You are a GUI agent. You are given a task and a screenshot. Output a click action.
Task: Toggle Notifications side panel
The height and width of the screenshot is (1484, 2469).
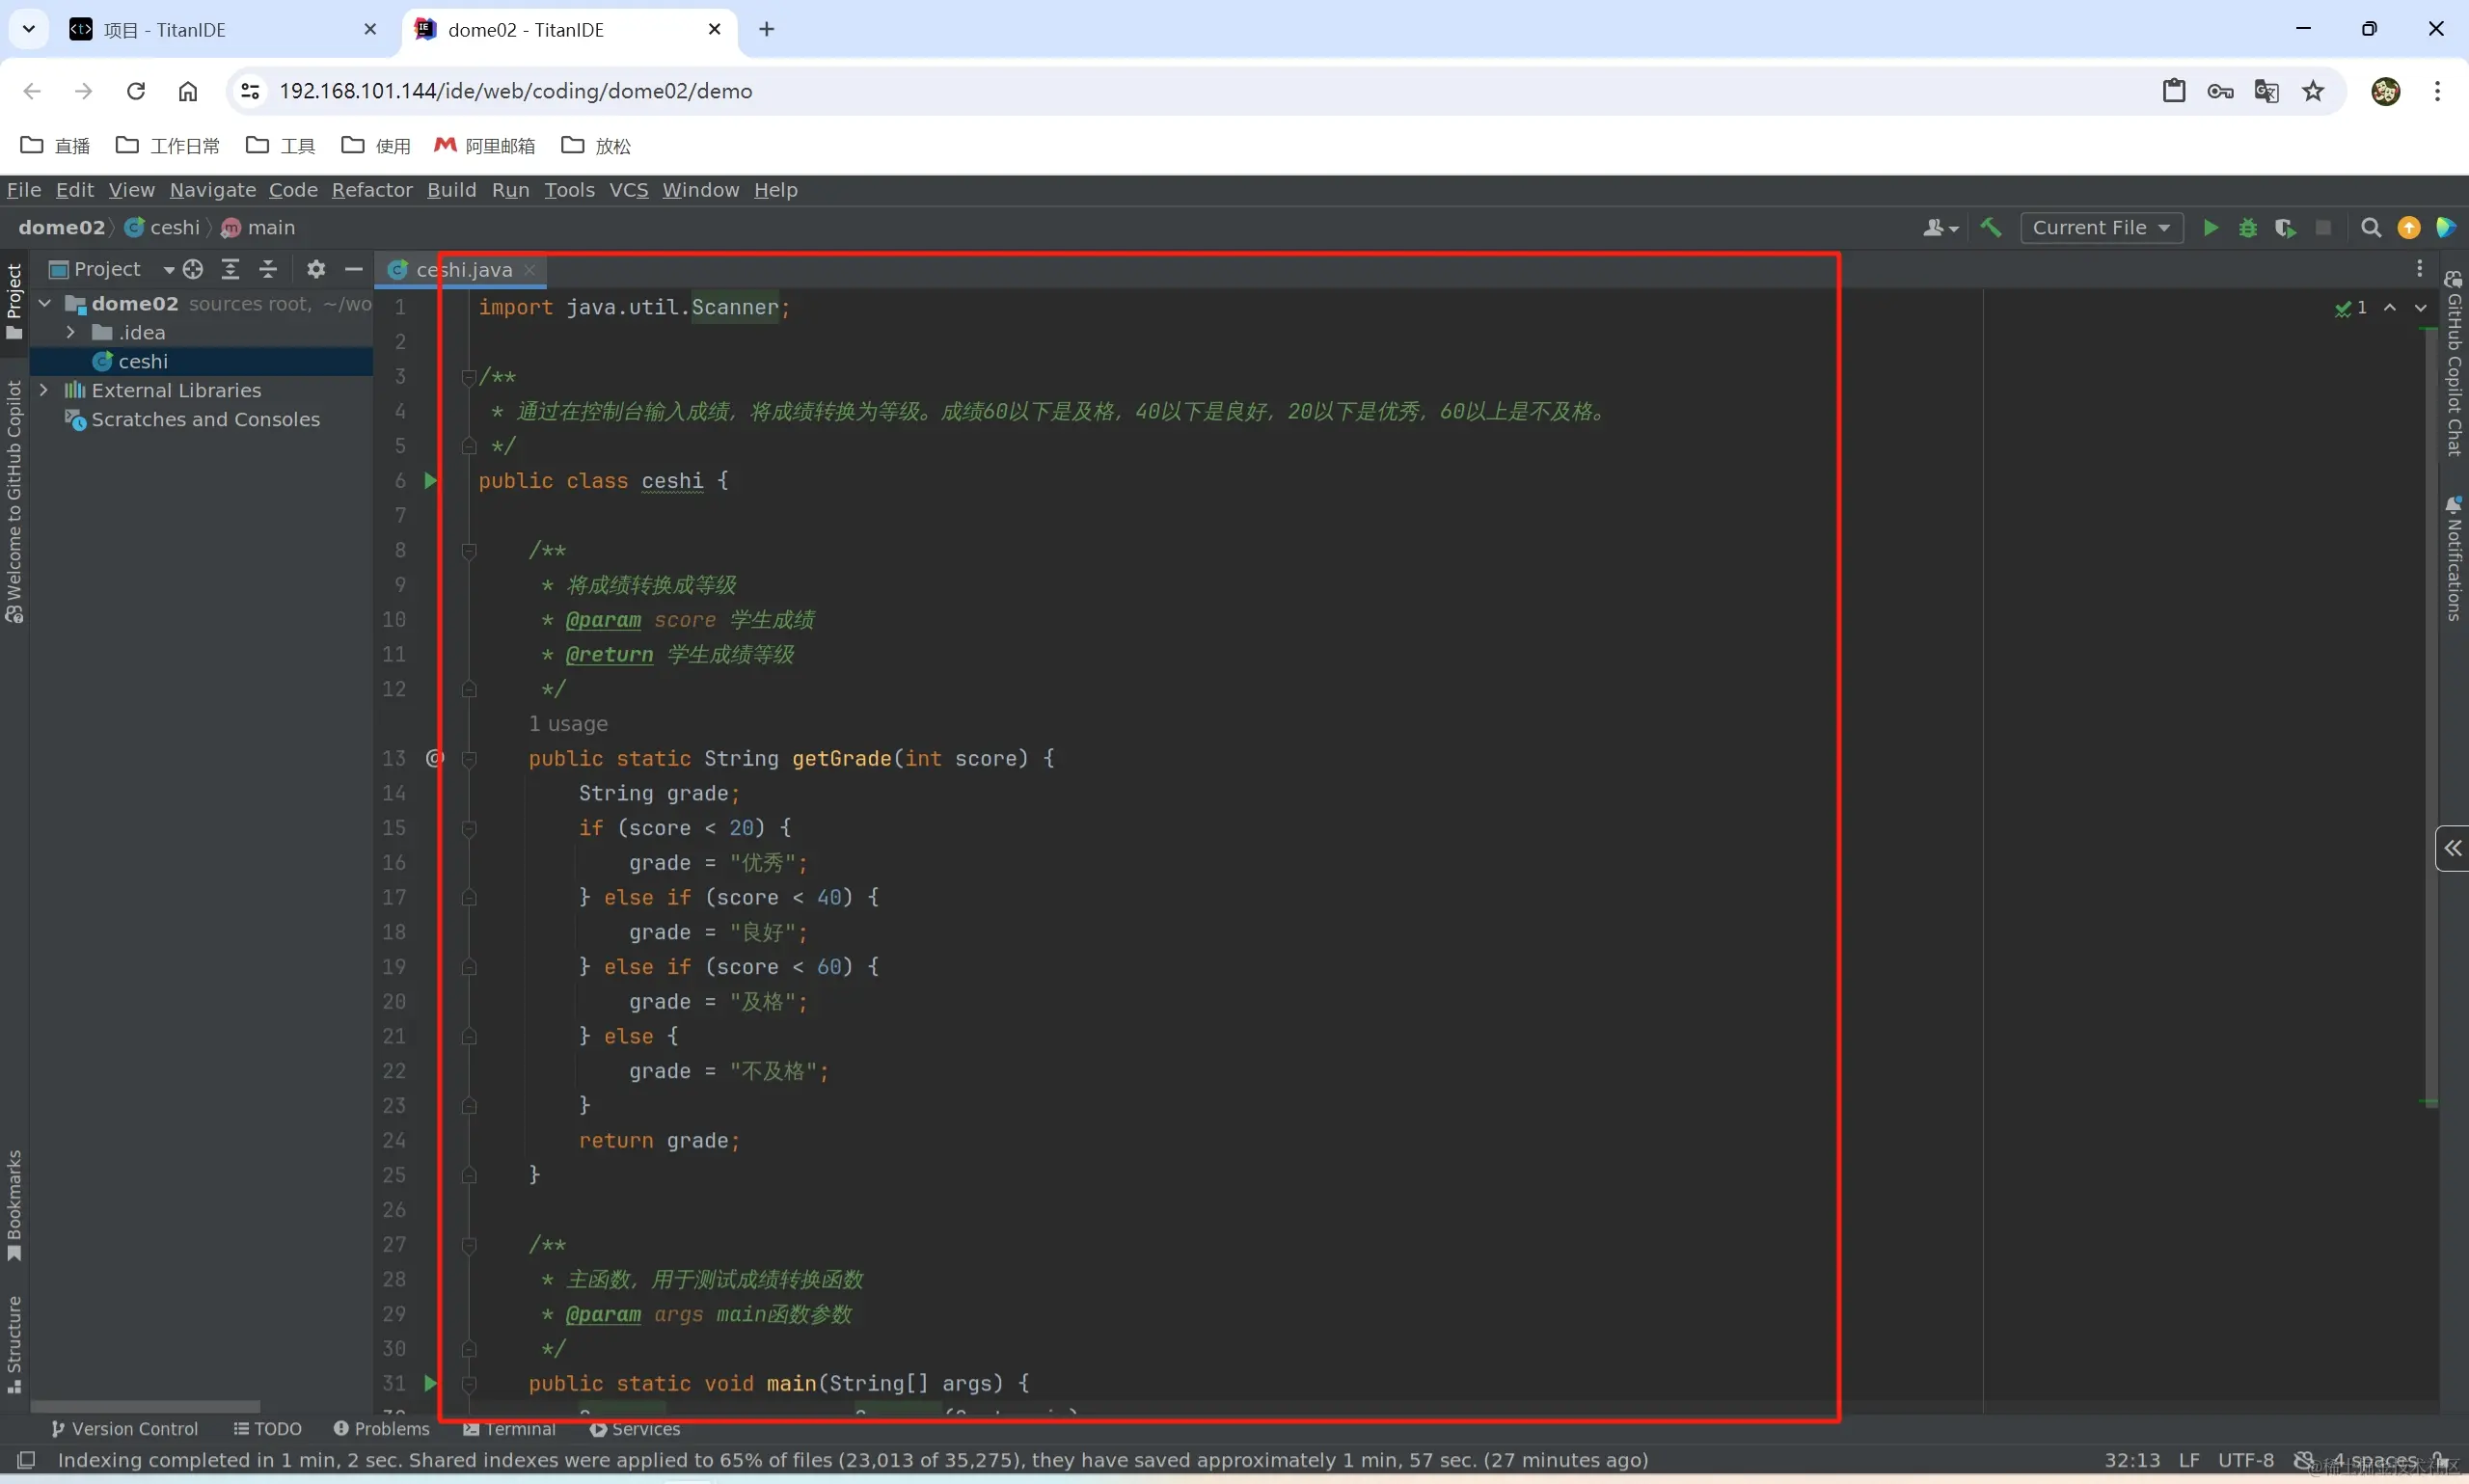[x=2454, y=560]
